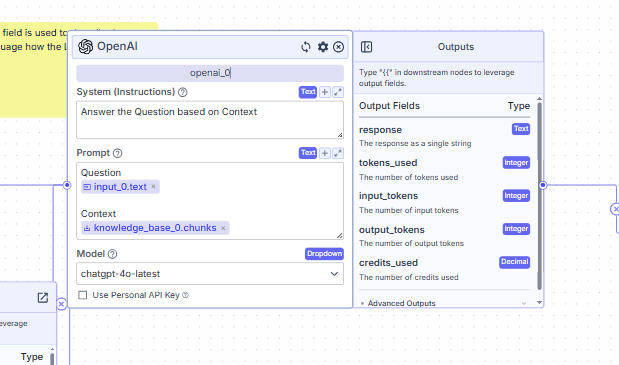Image resolution: width=619 pixels, height=365 pixels.
Task: Expand System Instructions field to fullscreen
Action: point(338,92)
